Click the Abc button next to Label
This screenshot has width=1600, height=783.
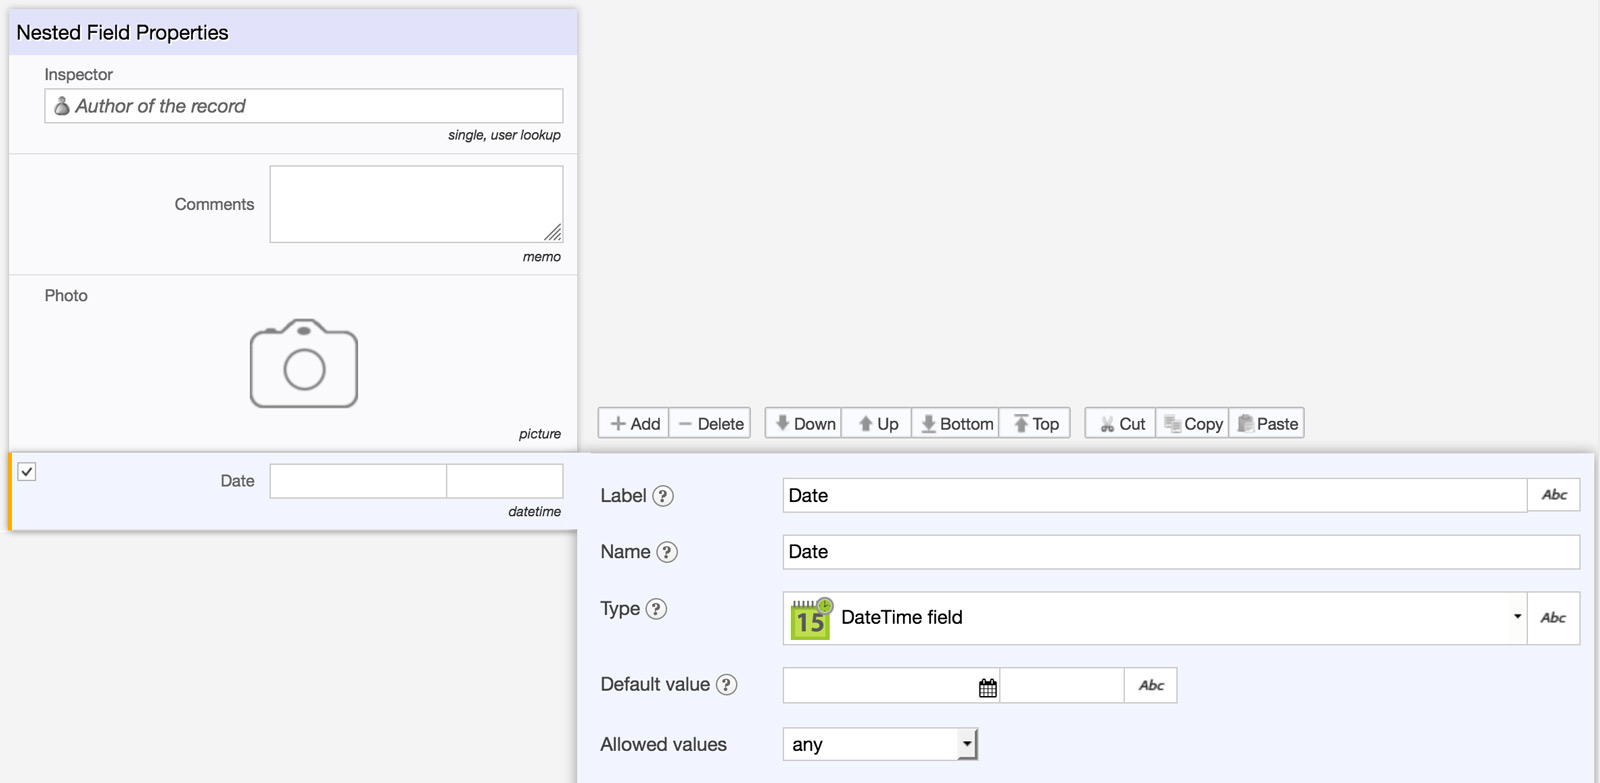[x=1553, y=495]
